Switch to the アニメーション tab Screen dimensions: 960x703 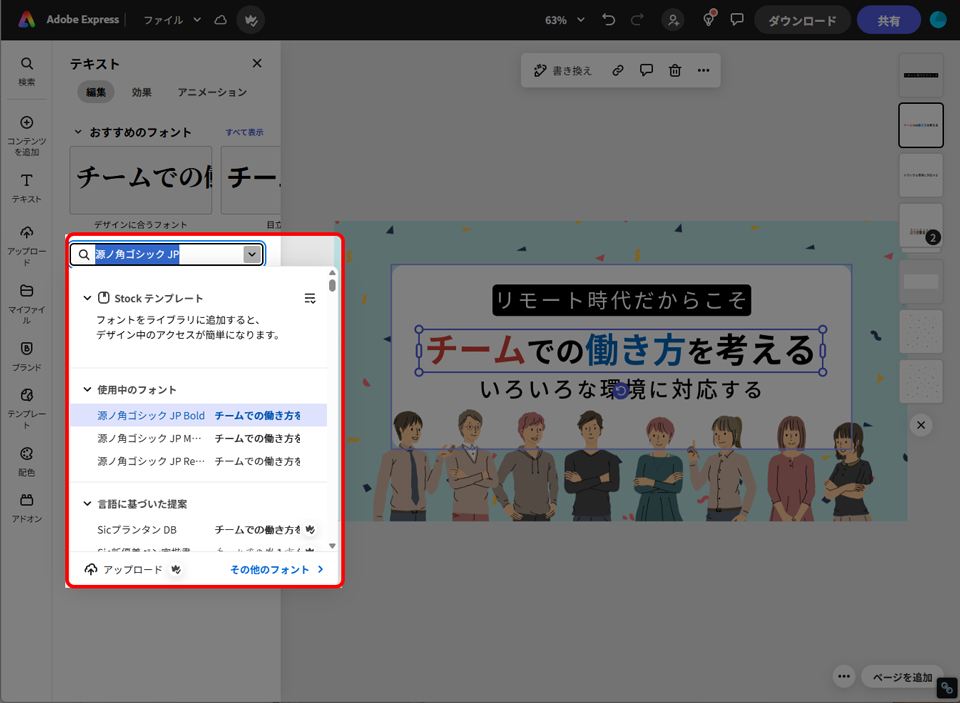point(212,92)
